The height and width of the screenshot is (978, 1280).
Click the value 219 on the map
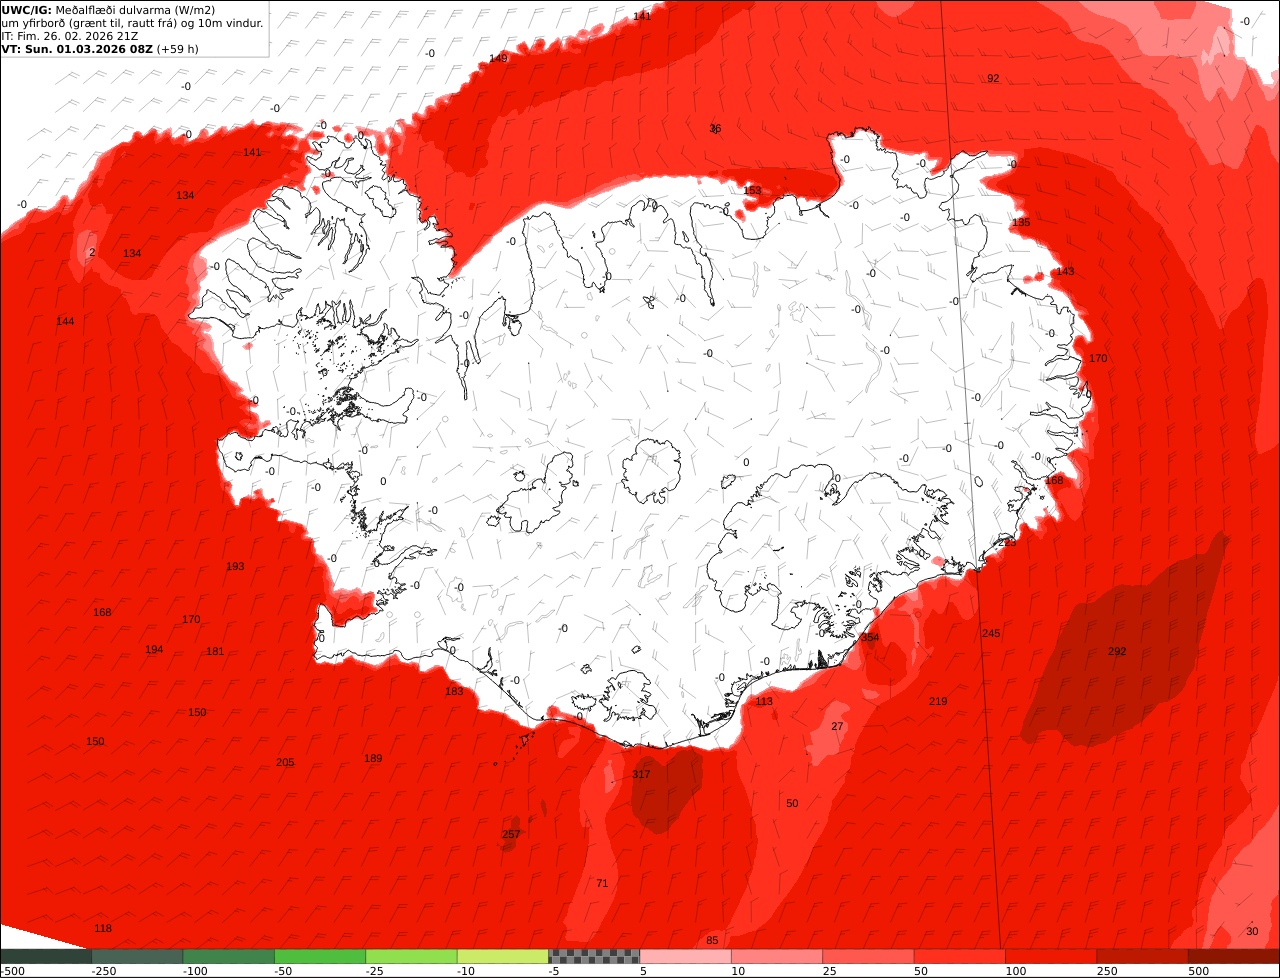click(x=938, y=701)
